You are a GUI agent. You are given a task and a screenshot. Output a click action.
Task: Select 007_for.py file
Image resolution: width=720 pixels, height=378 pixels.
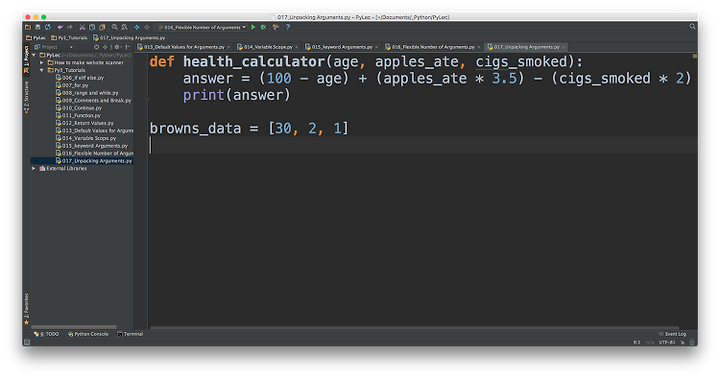[72, 85]
